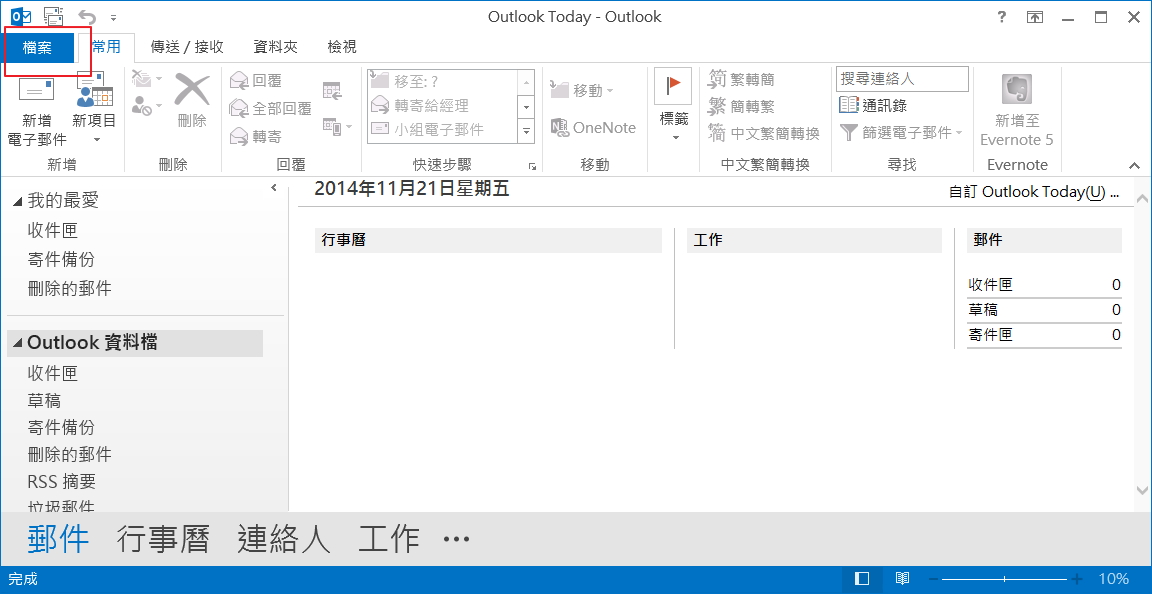The image size is (1152, 594).
Task: Click the 刪除 X icon
Action: 192,90
